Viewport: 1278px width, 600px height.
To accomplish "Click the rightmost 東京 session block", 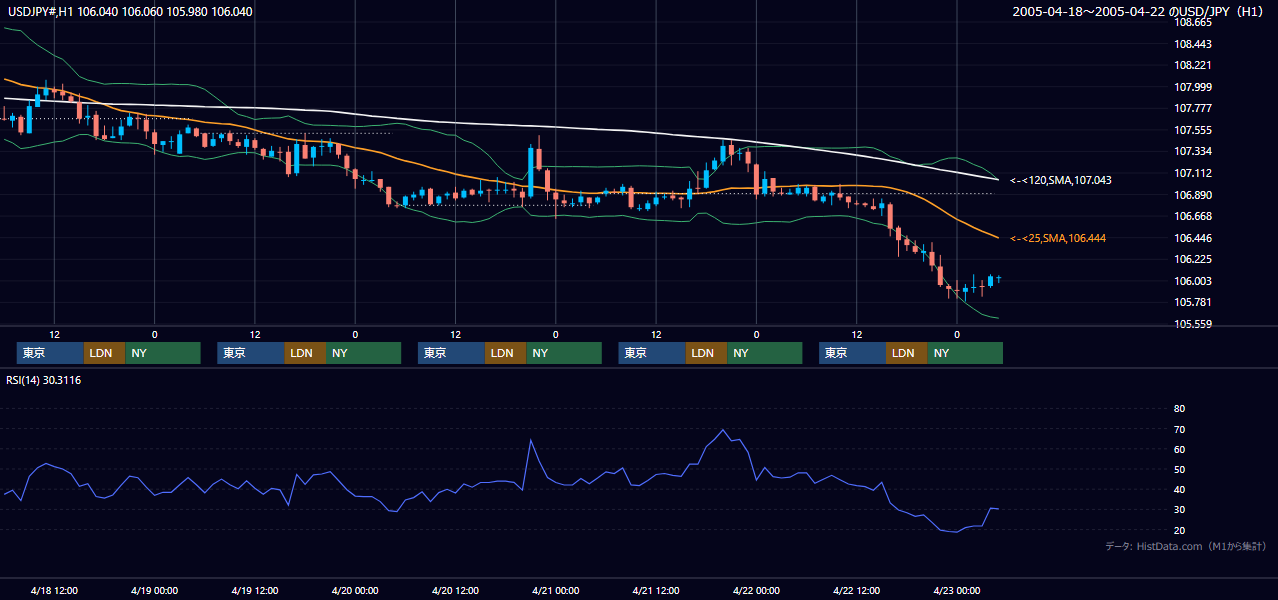I will [x=852, y=353].
